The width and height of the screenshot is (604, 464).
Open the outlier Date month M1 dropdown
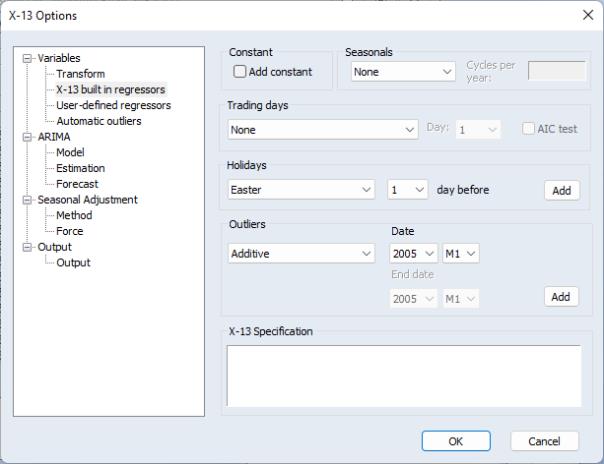tap(461, 253)
